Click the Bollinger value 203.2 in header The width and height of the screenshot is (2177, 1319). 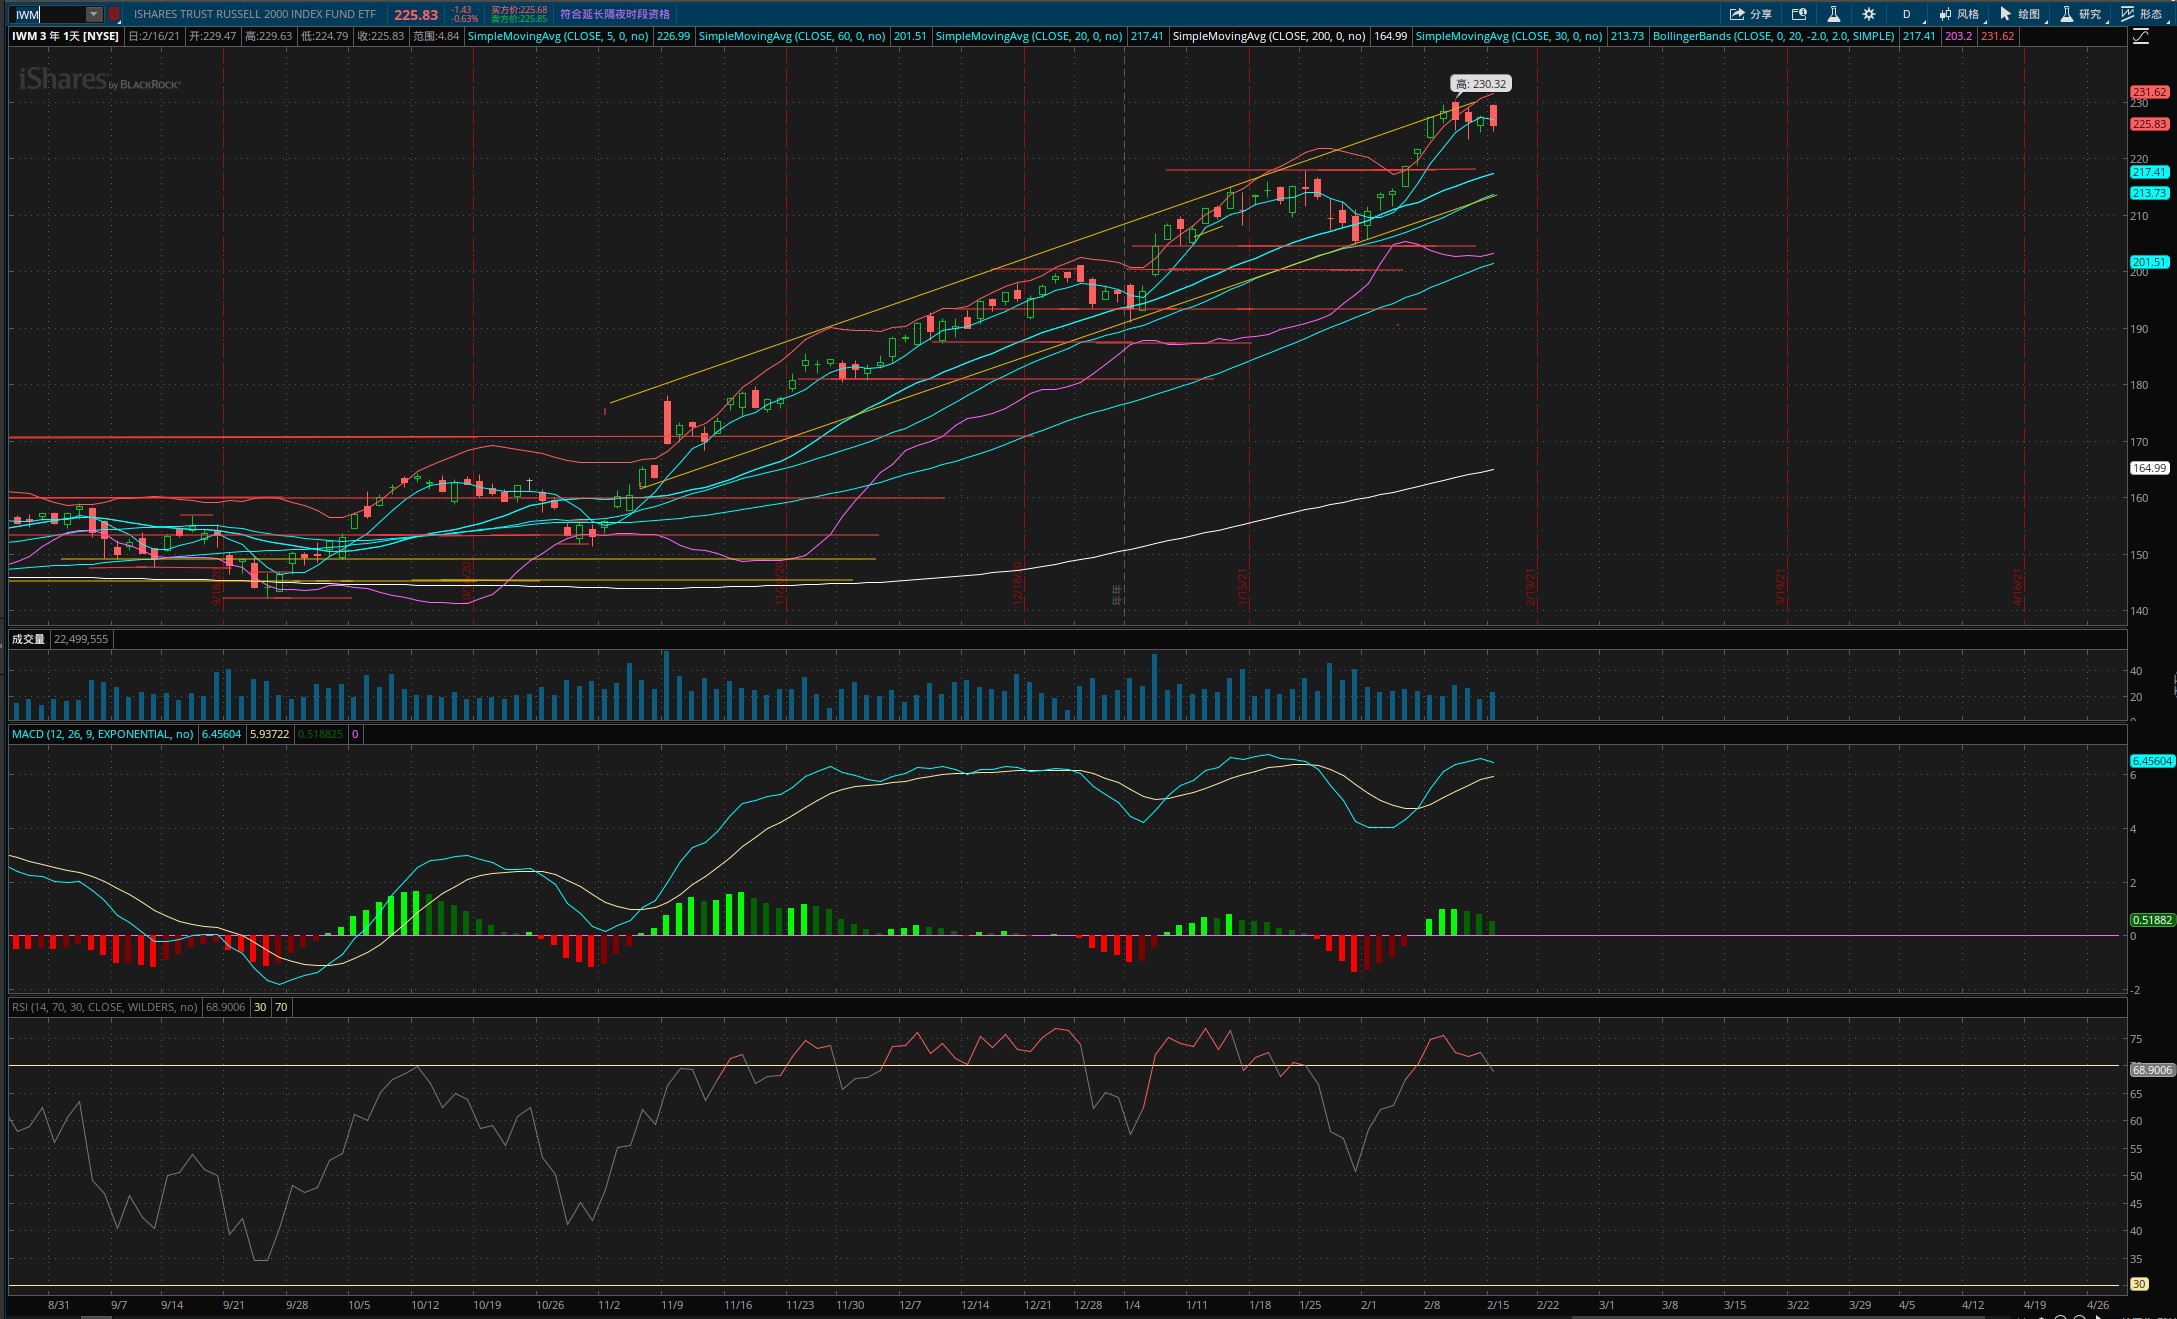point(1958,36)
